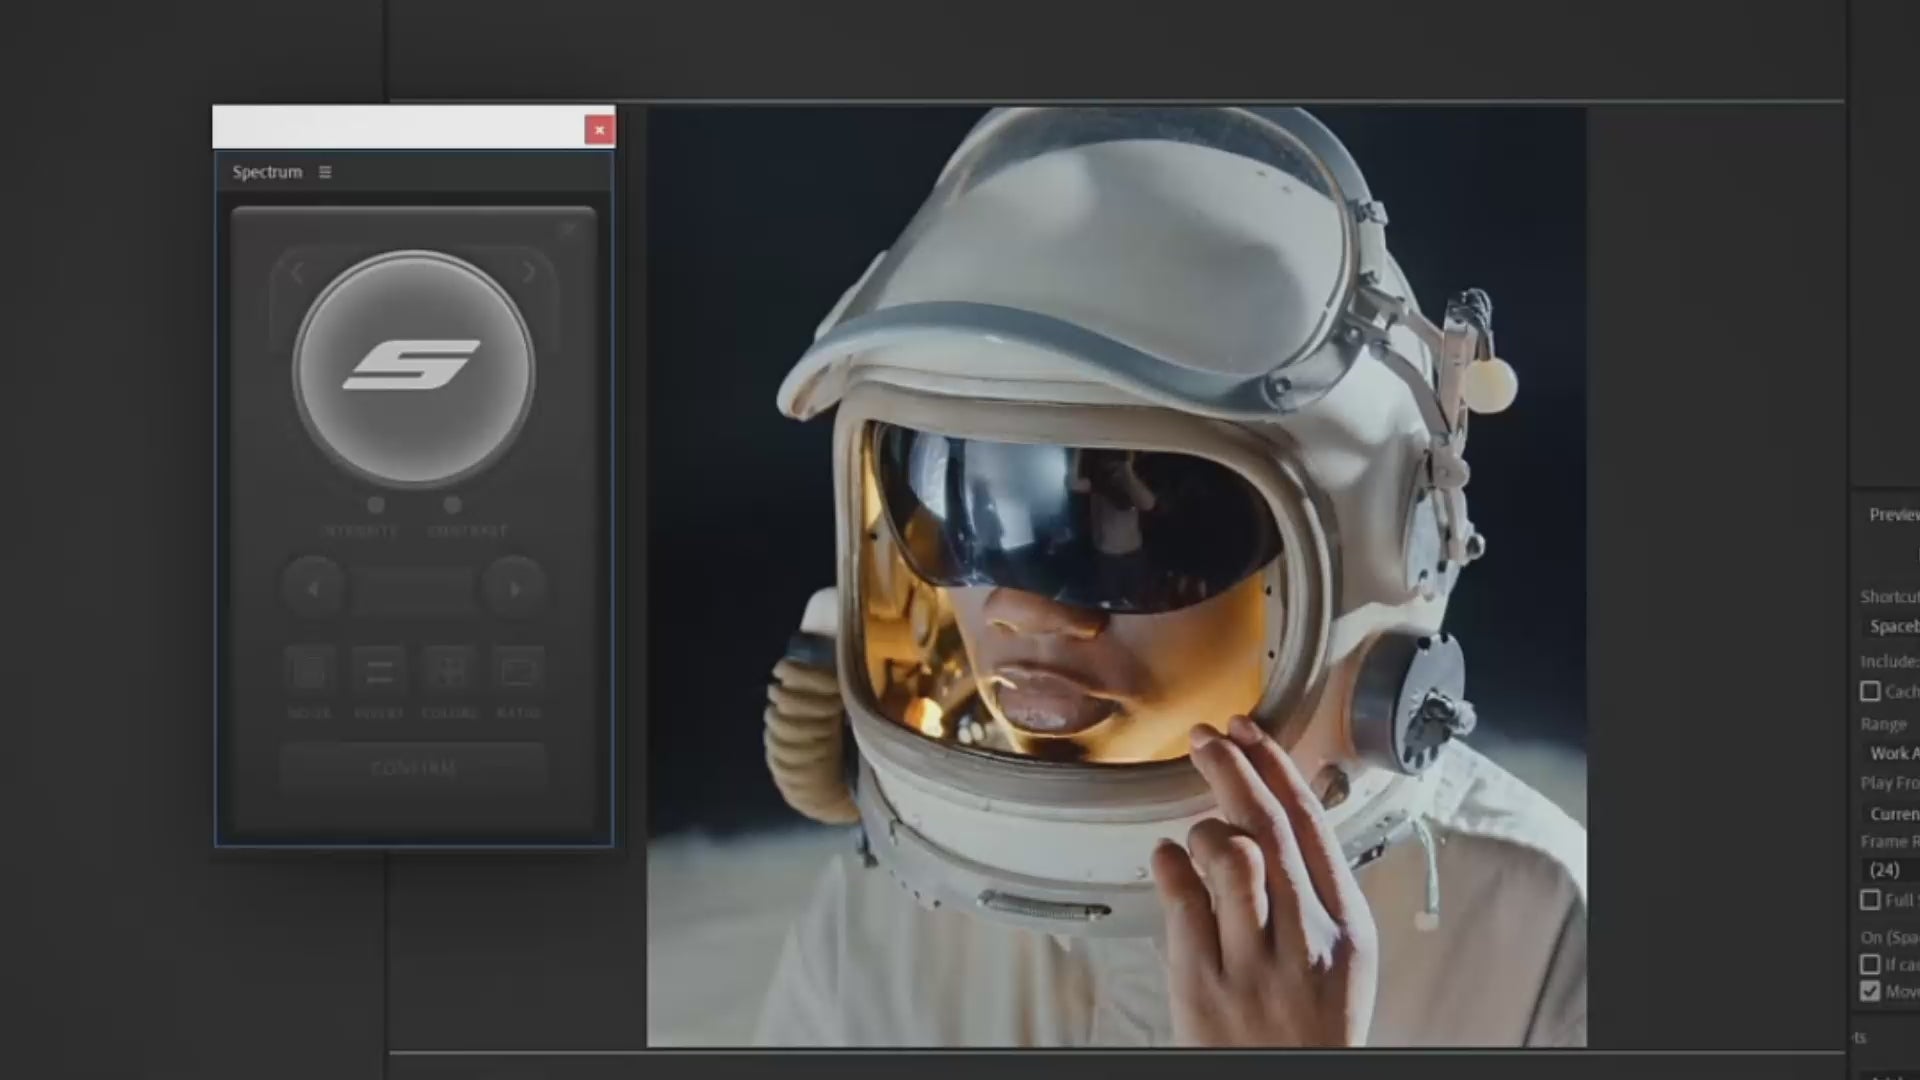The width and height of the screenshot is (1920, 1080).
Task: Click the large Spectrum S logo button
Action: pyautogui.click(x=413, y=368)
